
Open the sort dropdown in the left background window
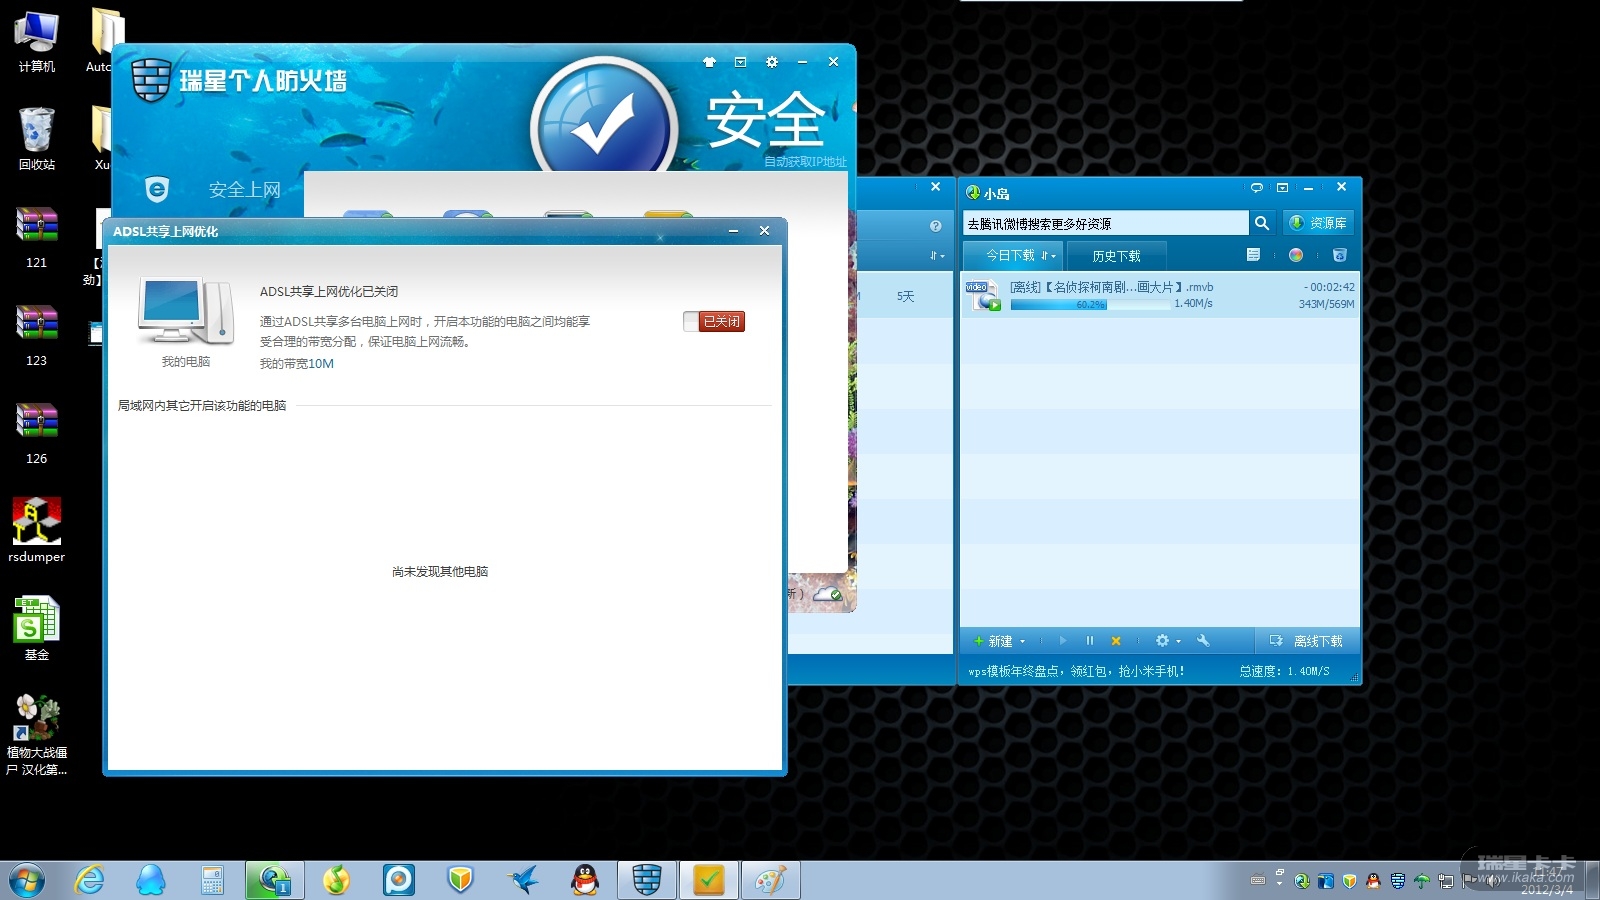coord(937,256)
